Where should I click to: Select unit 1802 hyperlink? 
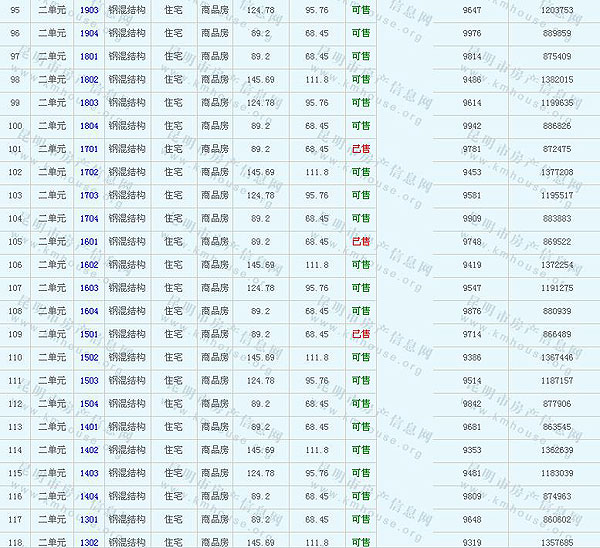88,79
